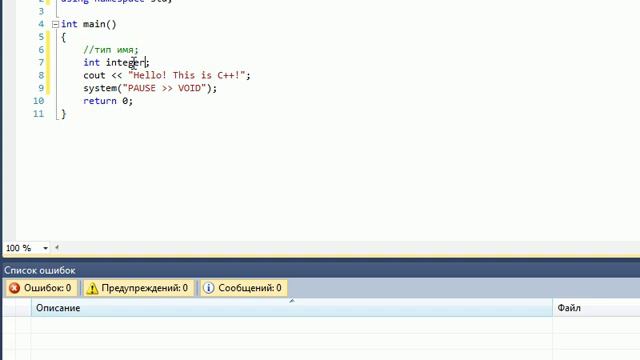Screen dimensions: 640x360
Task: Sort by the Файл column header
Action: pyautogui.click(x=596, y=308)
